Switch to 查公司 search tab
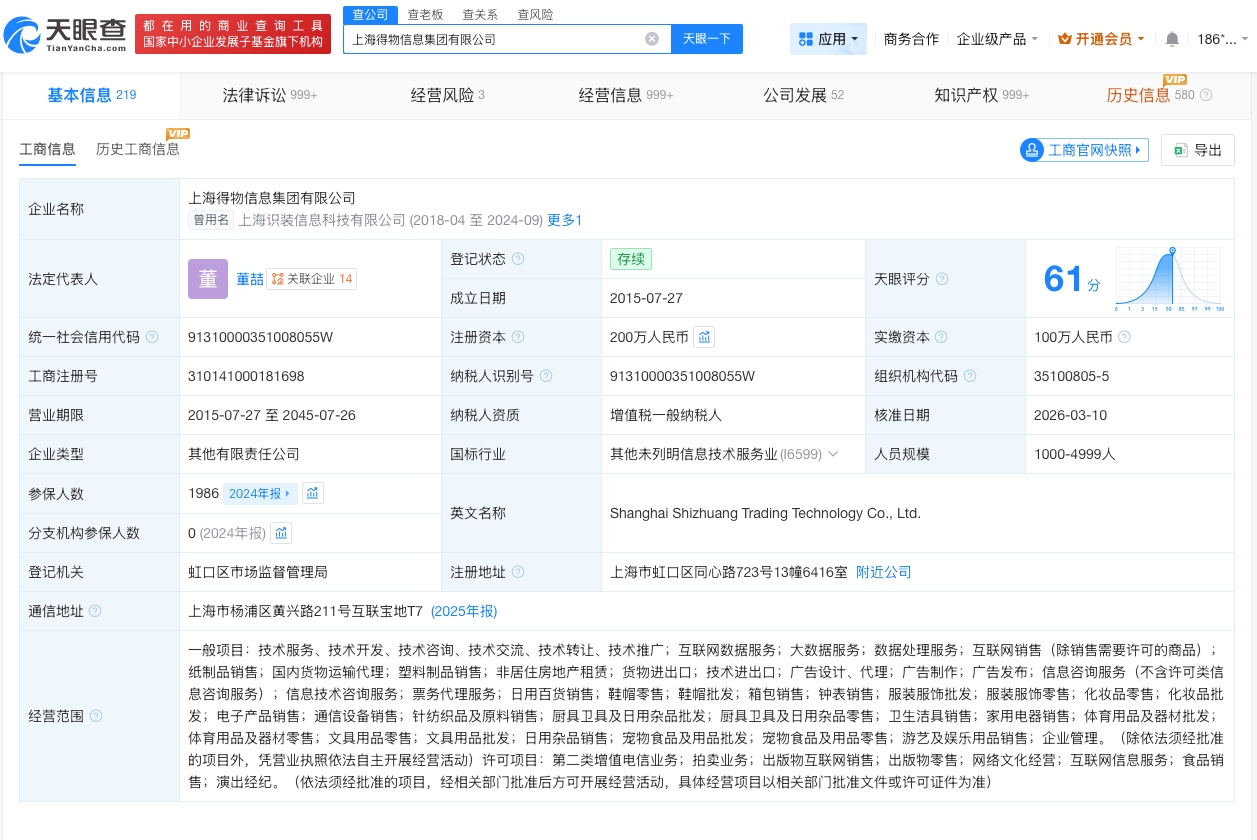 pyautogui.click(x=370, y=15)
